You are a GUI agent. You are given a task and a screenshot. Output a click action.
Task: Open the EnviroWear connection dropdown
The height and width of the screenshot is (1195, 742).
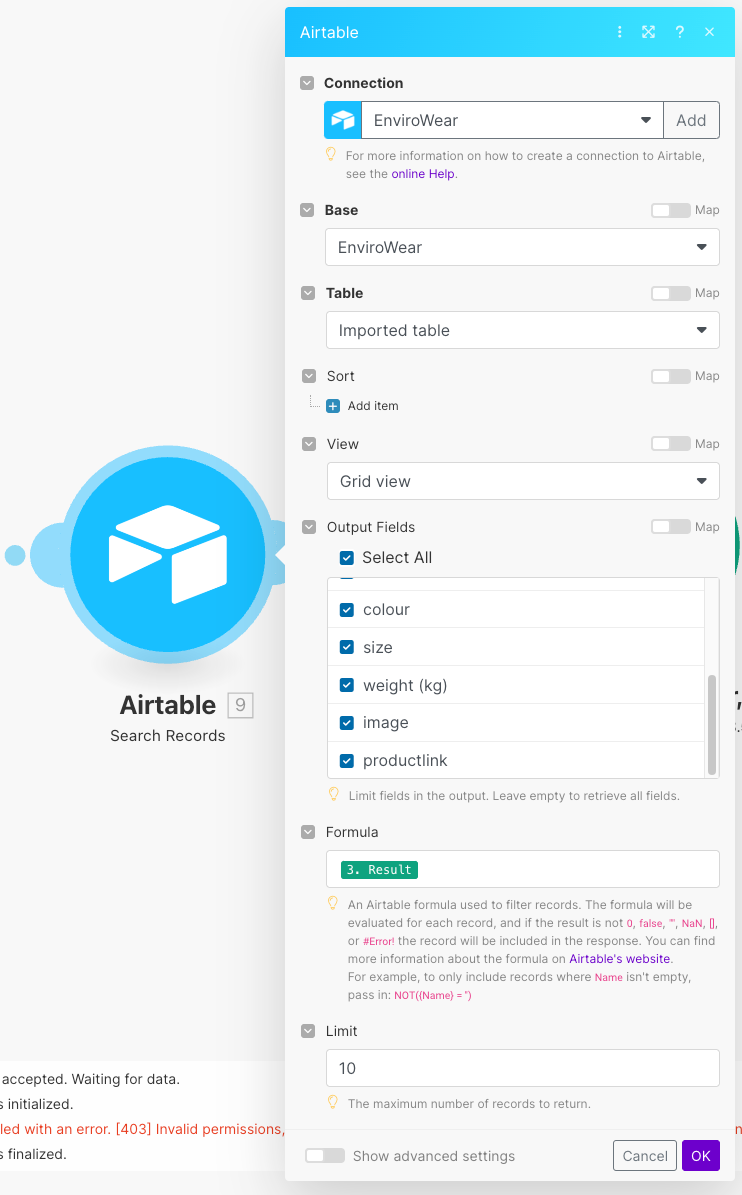(512, 120)
